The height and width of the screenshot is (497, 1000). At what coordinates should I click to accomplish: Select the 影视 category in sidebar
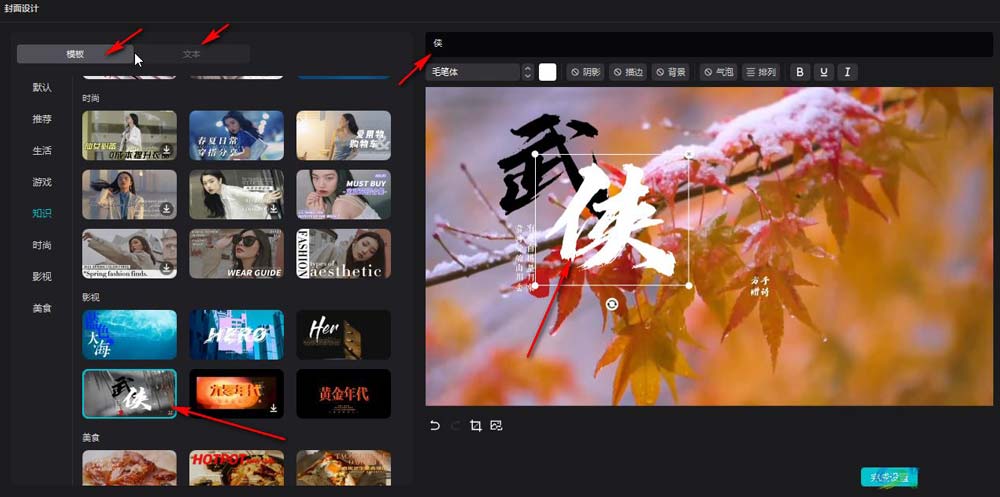(x=42, y=276)
